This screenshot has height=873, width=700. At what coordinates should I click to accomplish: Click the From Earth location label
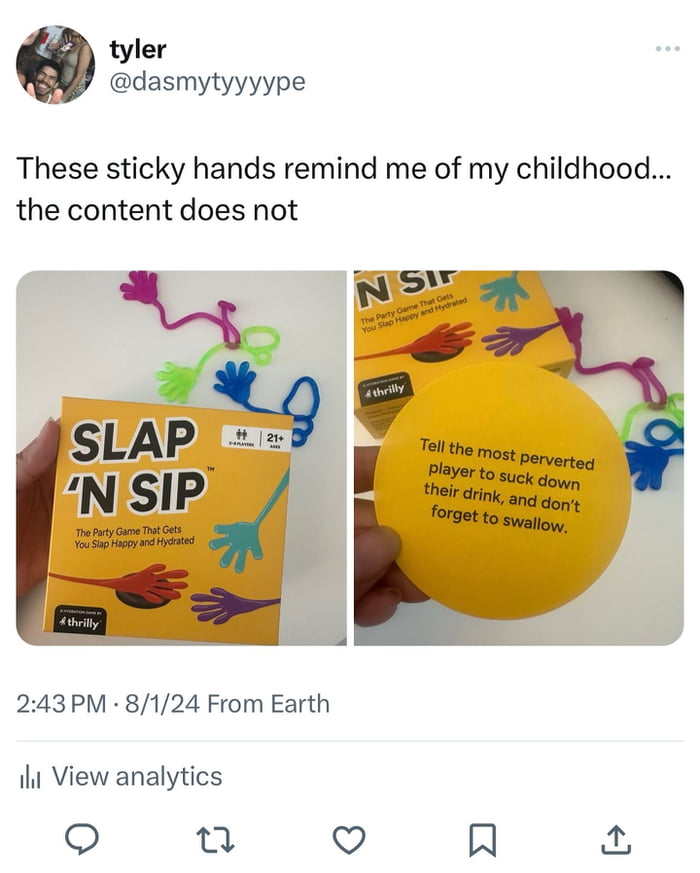pos(268,704)
